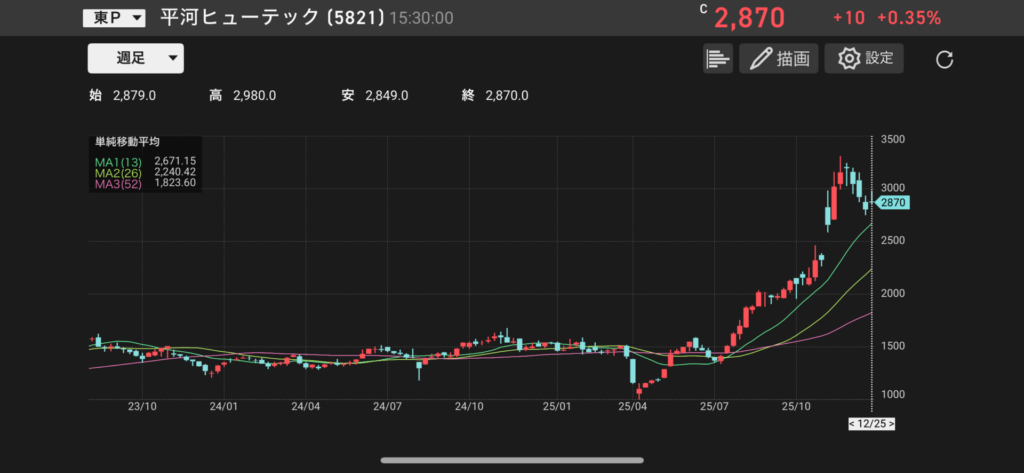
Task: Open the volume-by-price bars icon
Action: pos(718,58)
